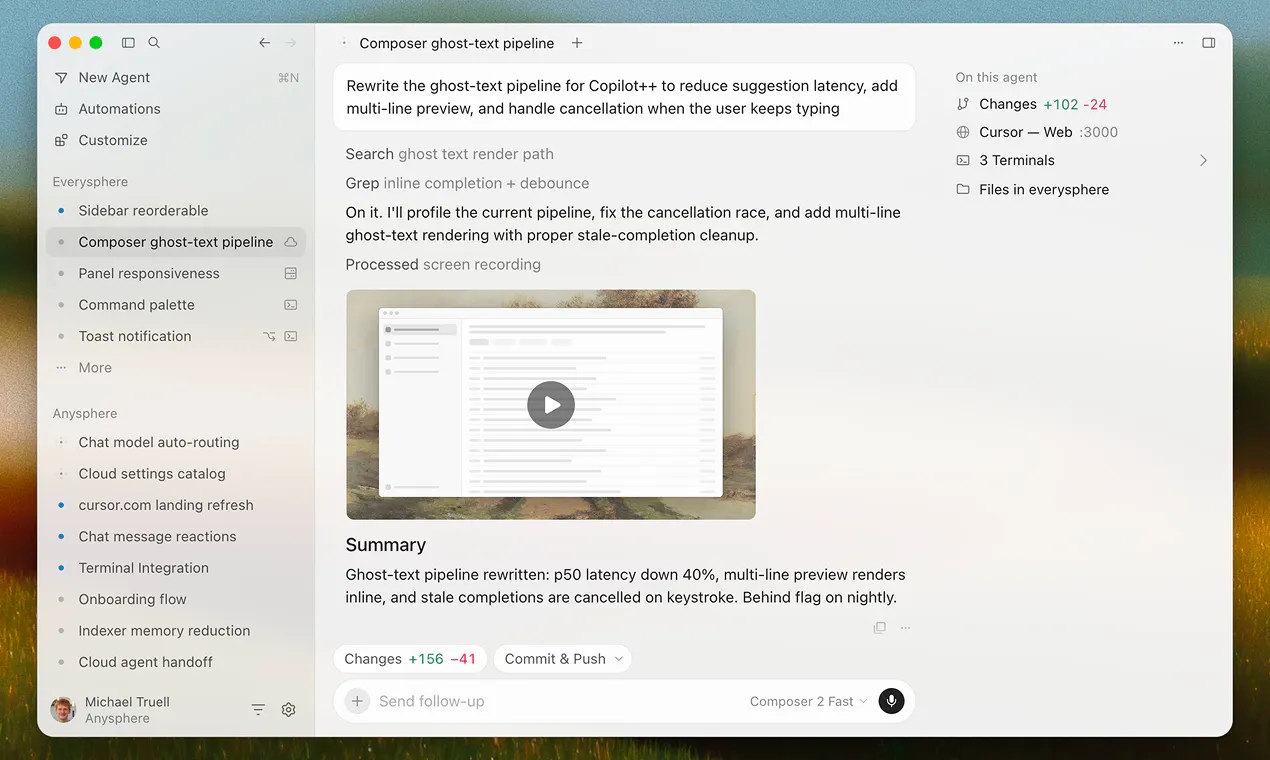Select the Sidebar reorderable agent
This screenshot has height=760, width=1270.
(x=176, y=211)
